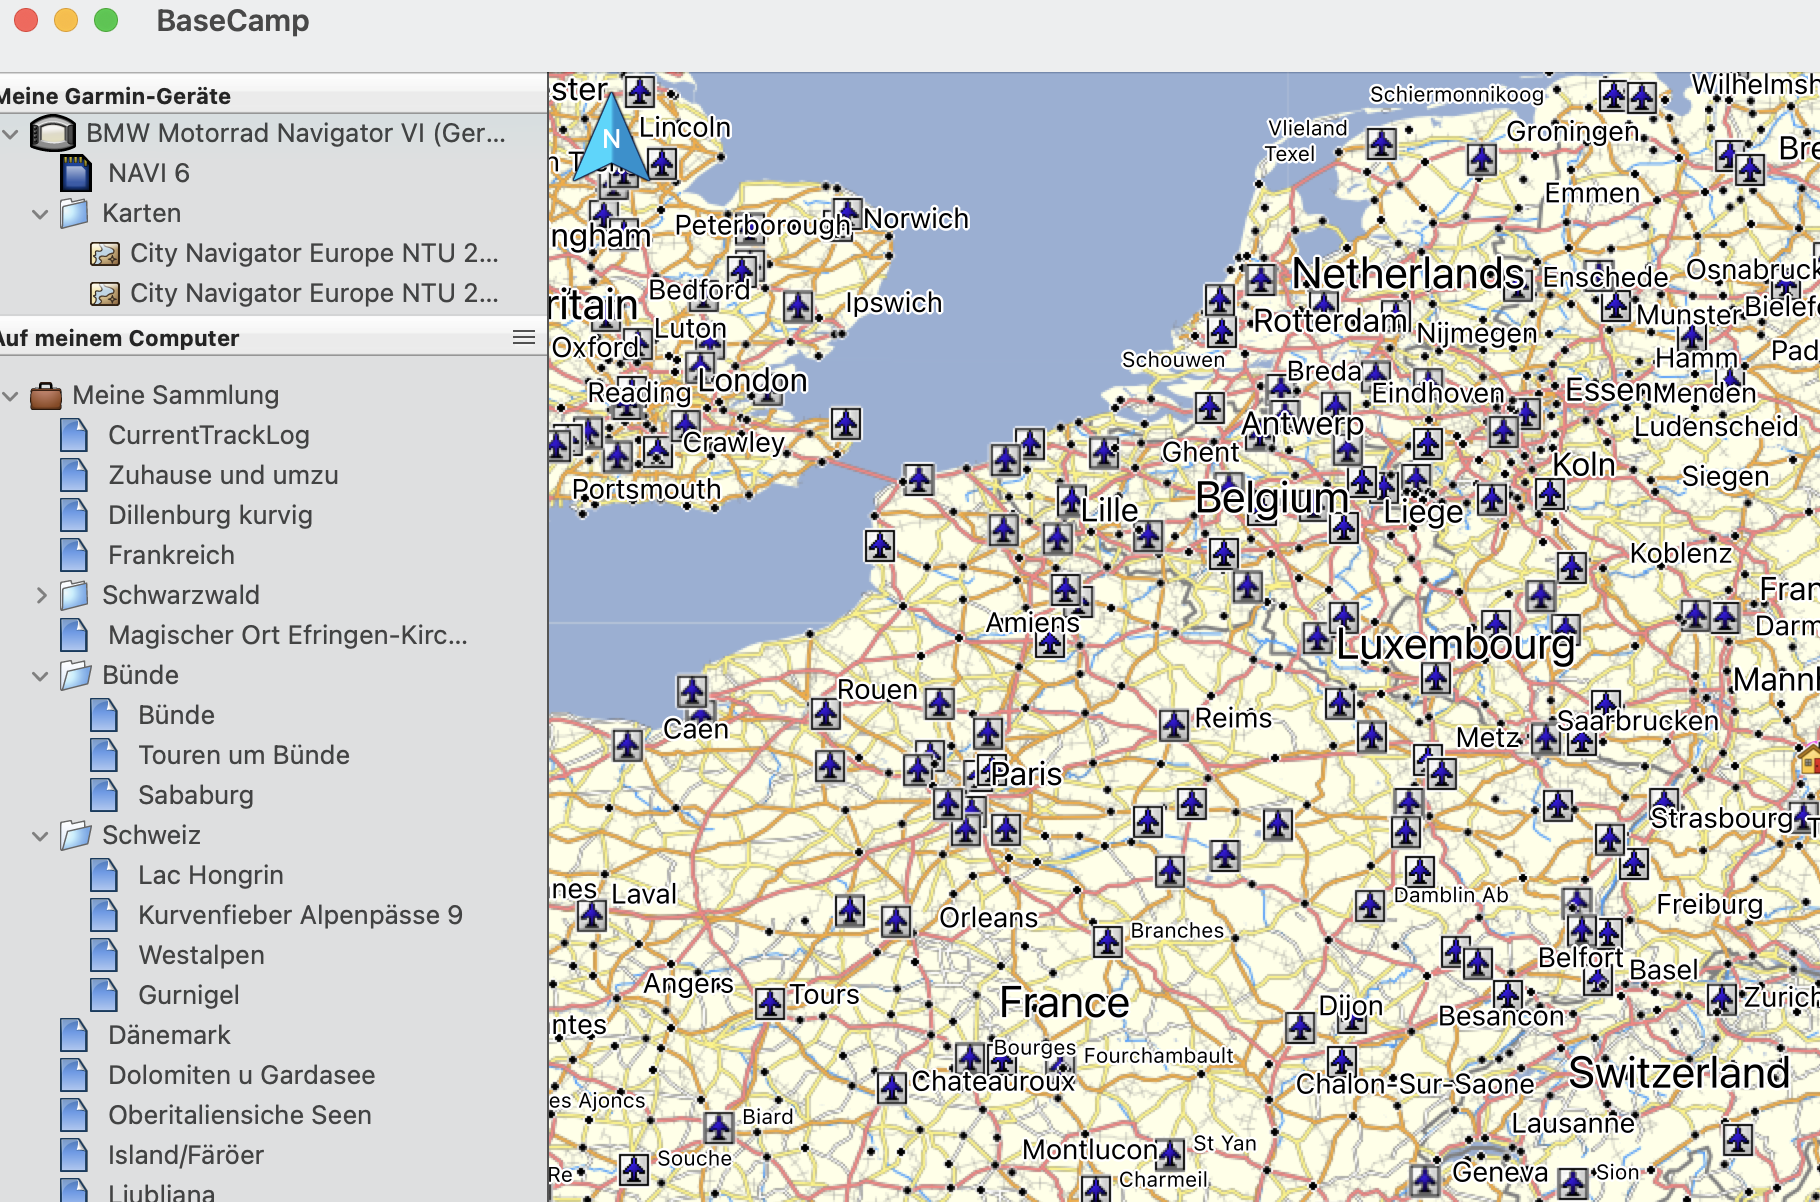Click the airport icon left of Ipswich
The image size is (1820, 1202).
[798, 306]
